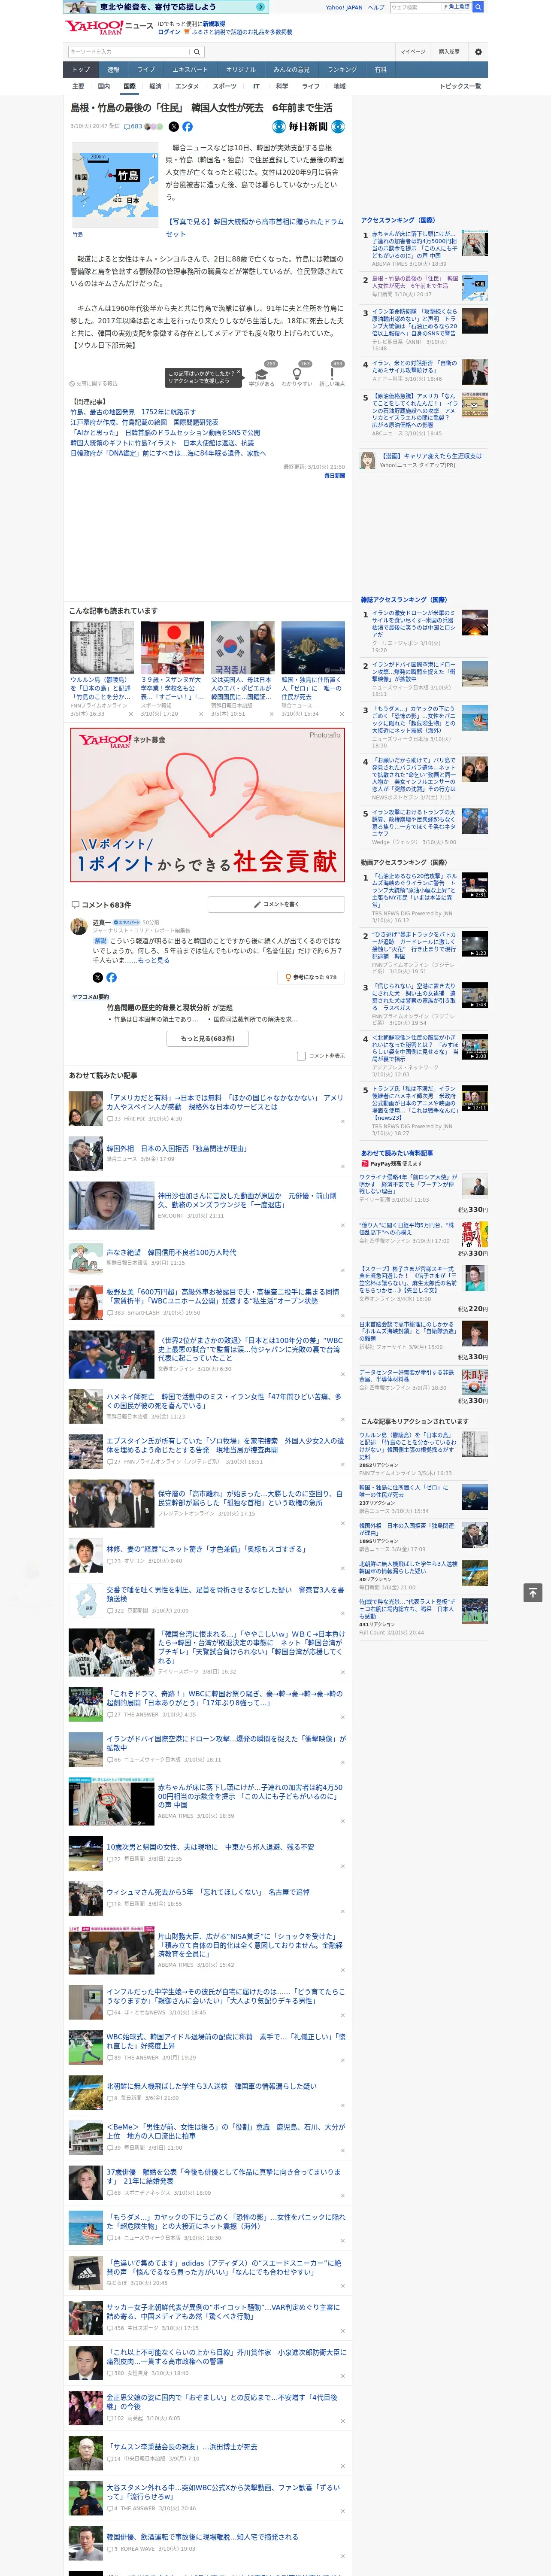
Task: Click the 記事に関する報告 report icon
Action: pyautogui.click(x=94, y=383)
